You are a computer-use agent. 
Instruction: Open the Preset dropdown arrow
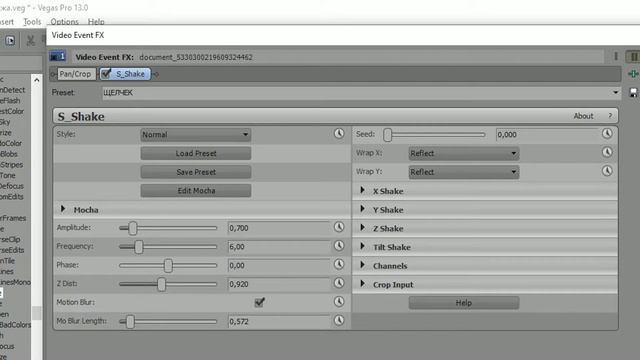click(615, 93)
